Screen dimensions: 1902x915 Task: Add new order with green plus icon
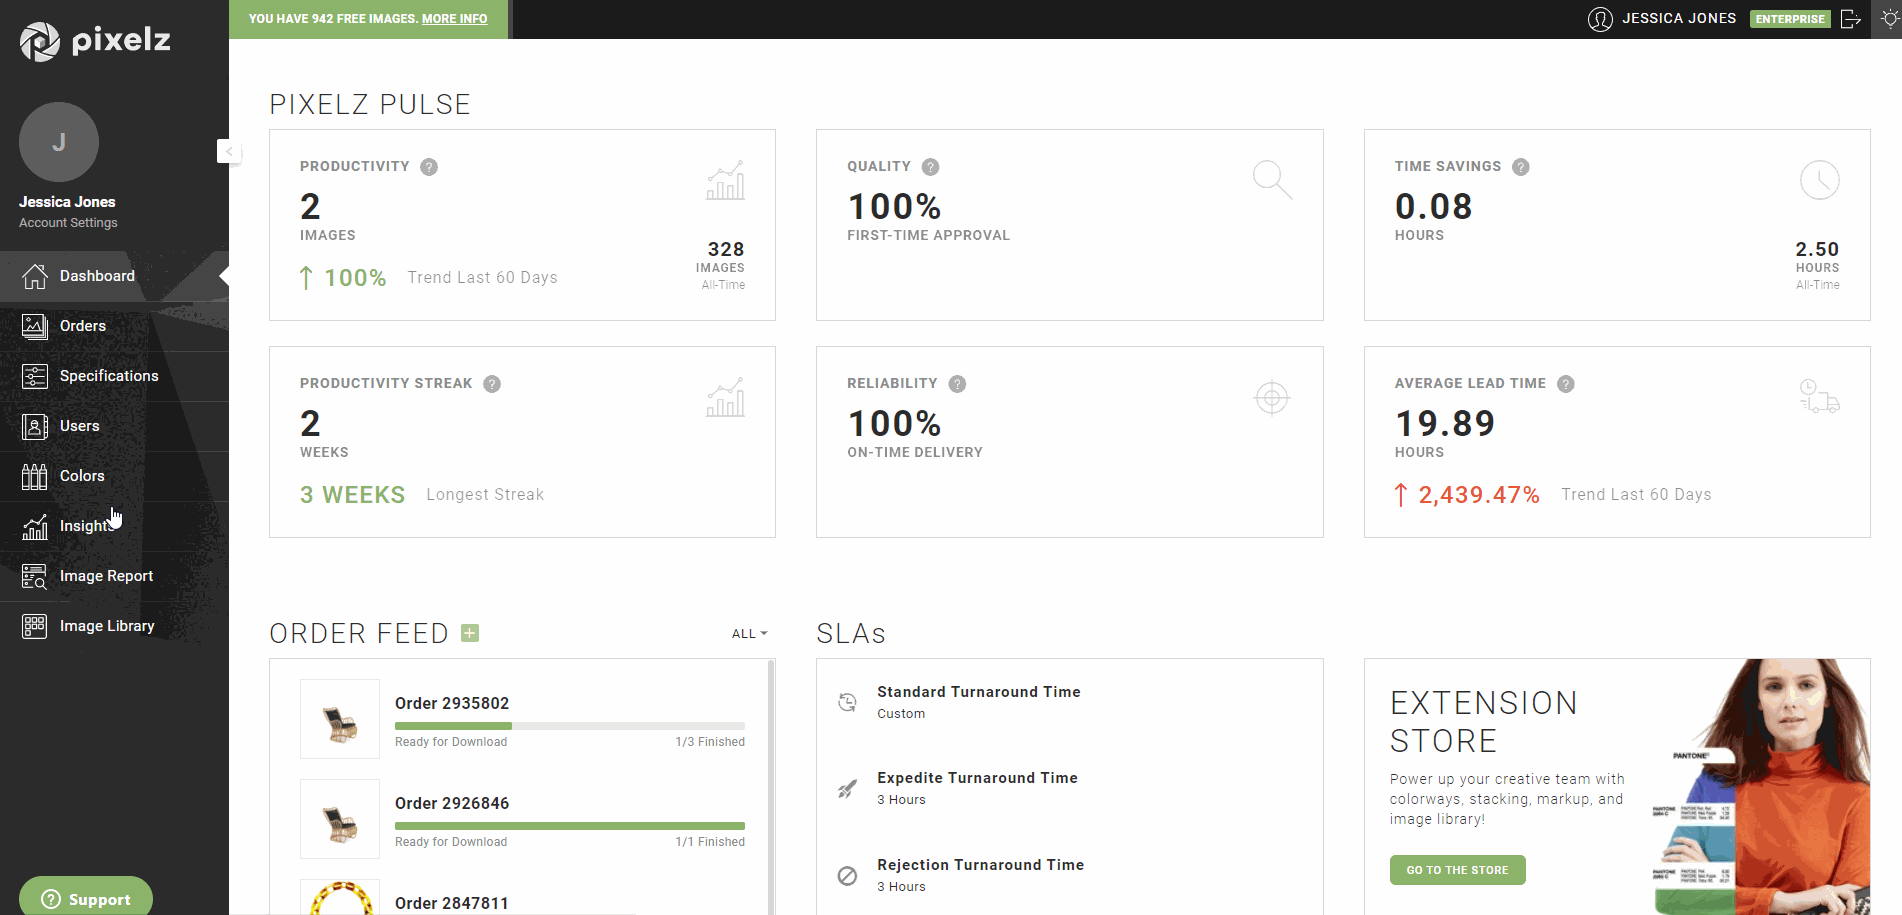tap(470, 633)
